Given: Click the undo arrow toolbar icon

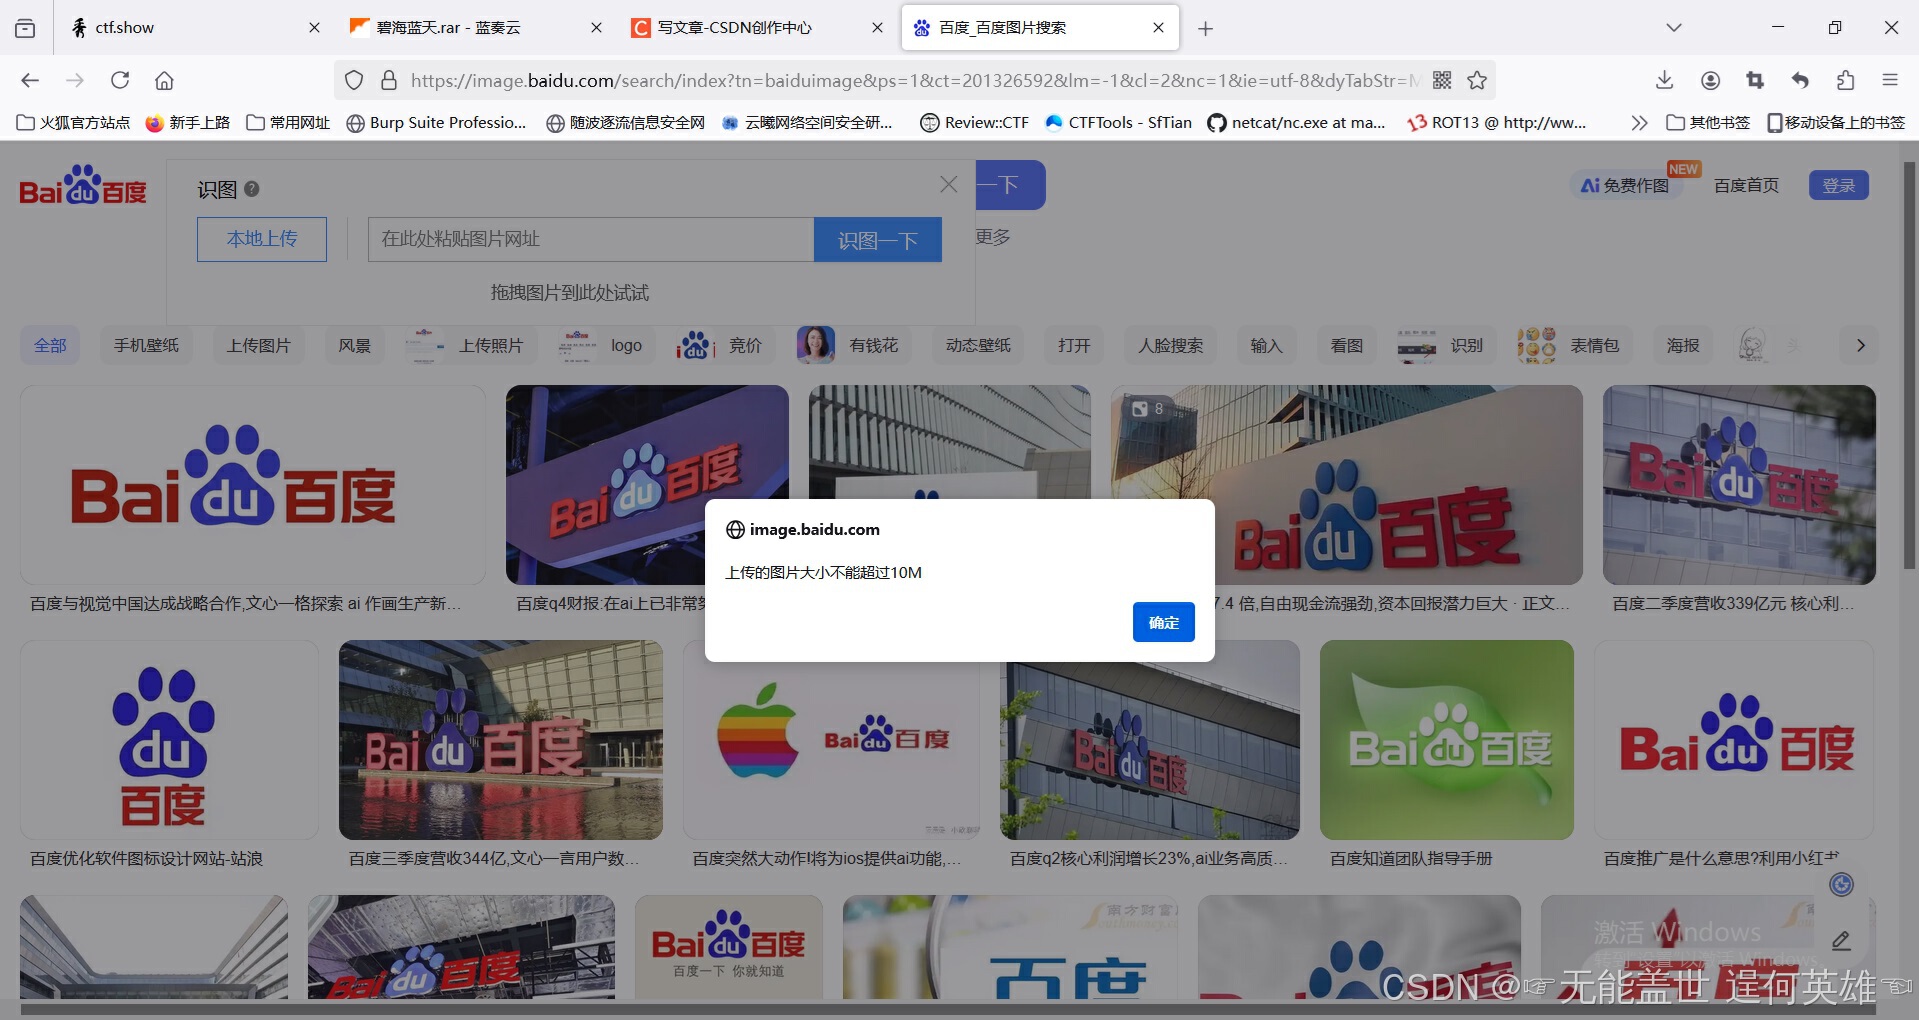Looking at the screenshot, I should coord(1800,80).
